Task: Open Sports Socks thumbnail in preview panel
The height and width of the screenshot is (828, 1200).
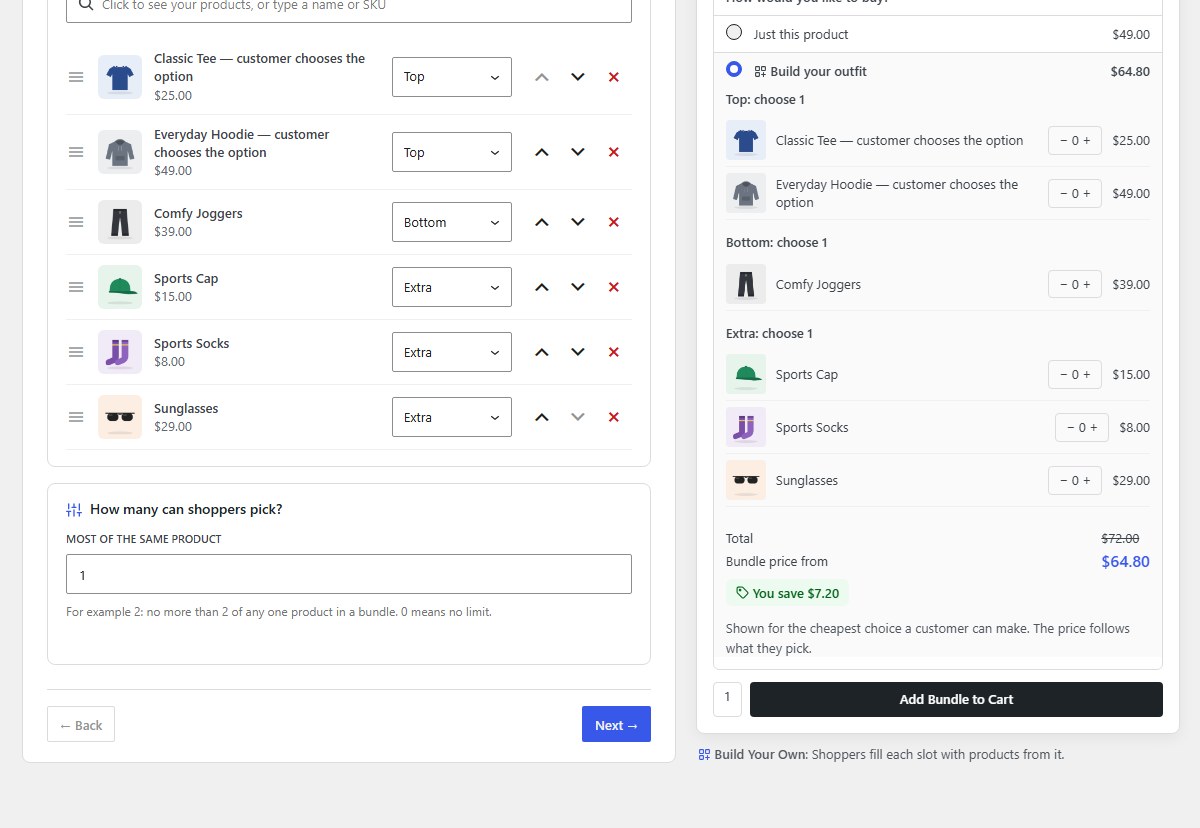Action: [x=746, y=428]
